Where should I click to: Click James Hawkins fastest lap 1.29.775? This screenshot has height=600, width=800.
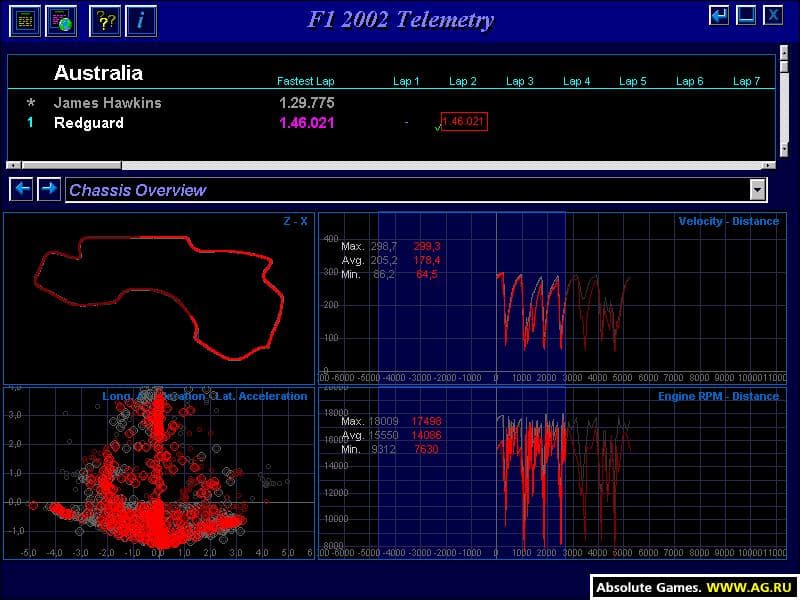(307, 103)
